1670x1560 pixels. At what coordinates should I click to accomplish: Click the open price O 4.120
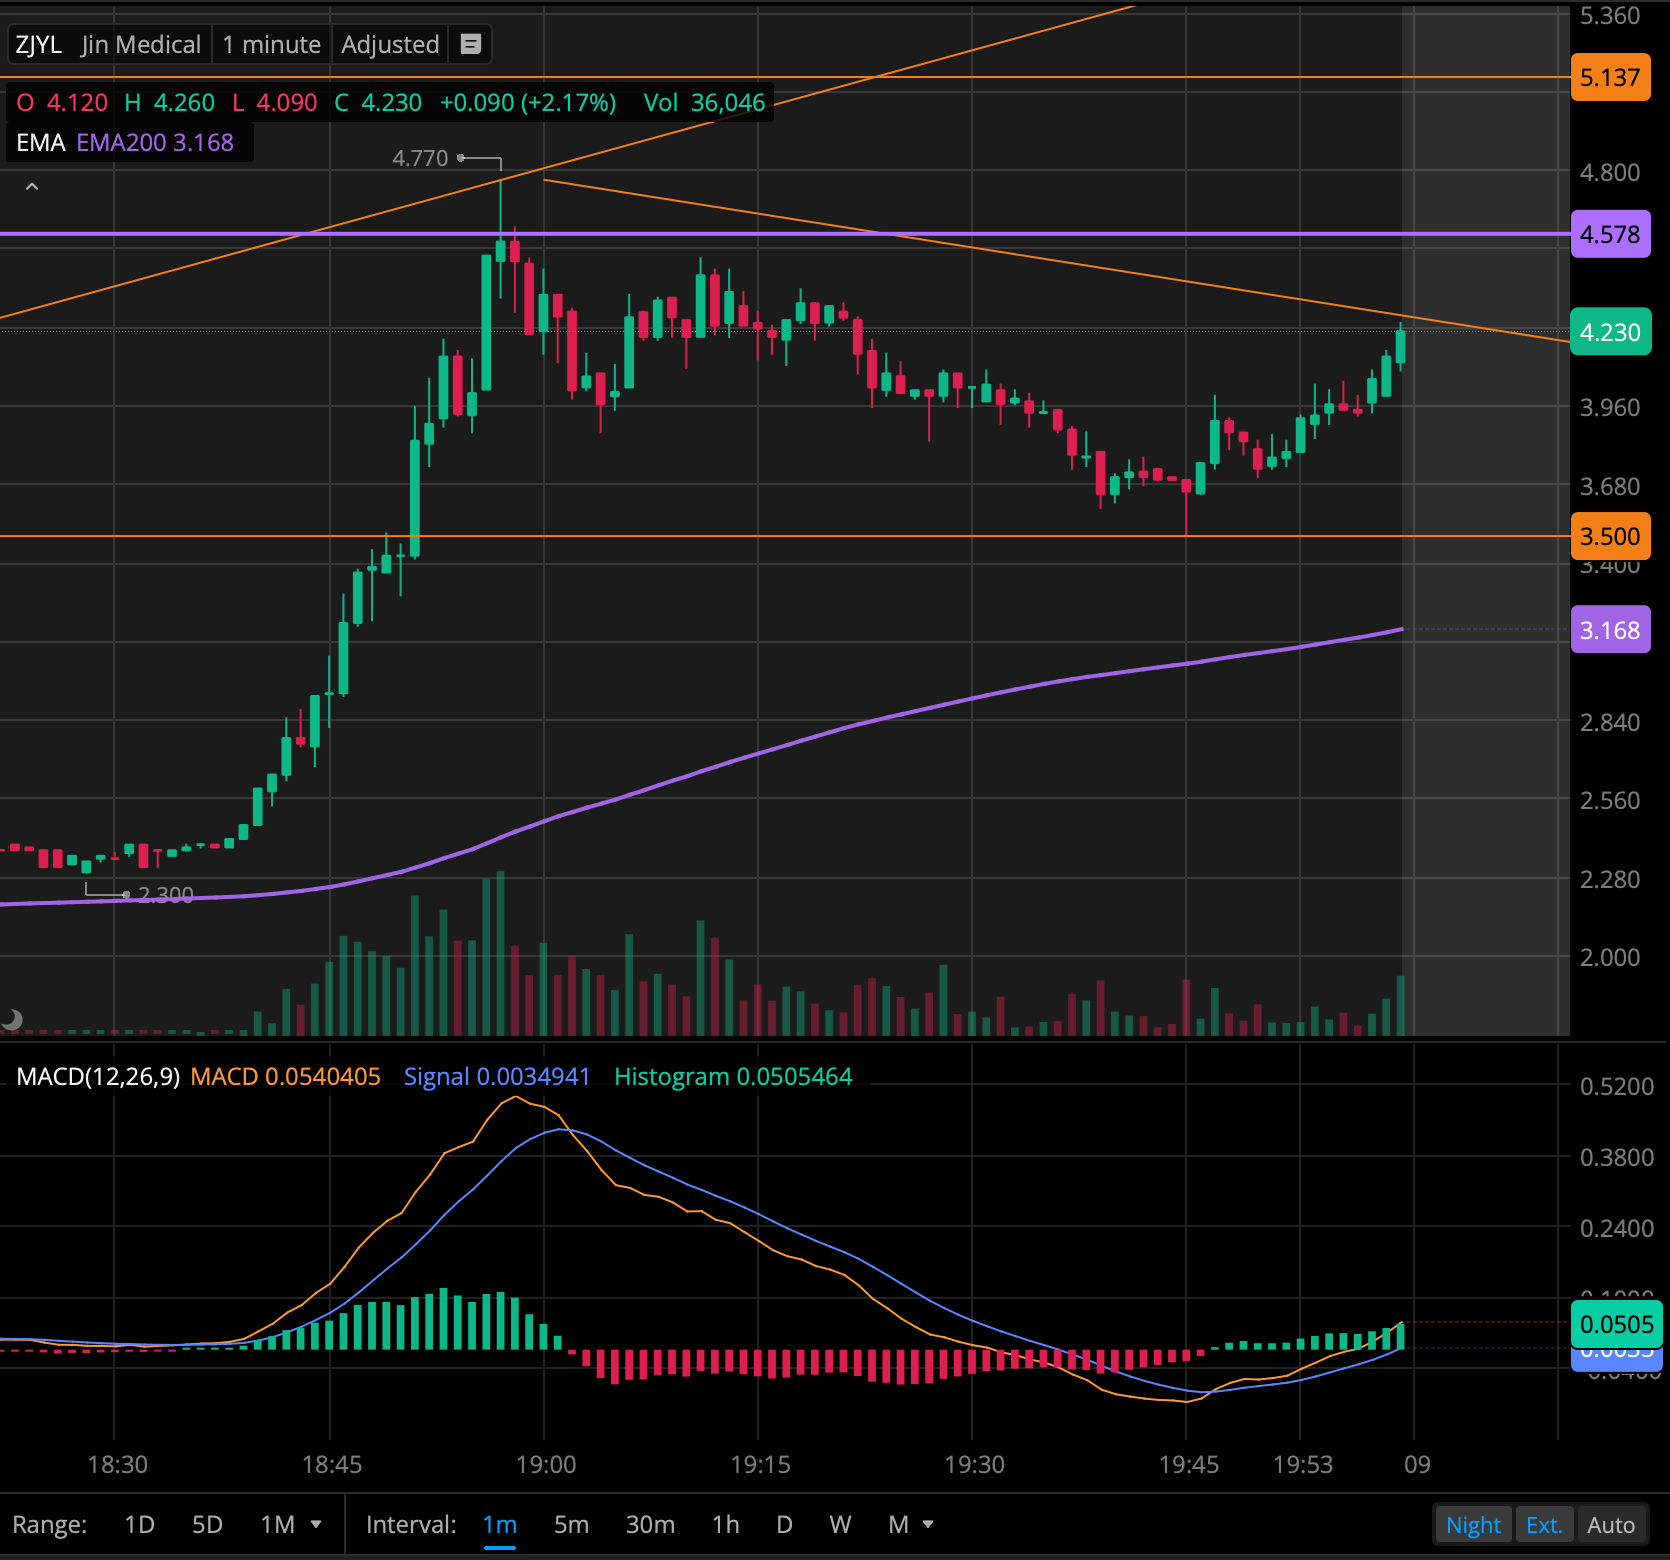pos(62,102)
